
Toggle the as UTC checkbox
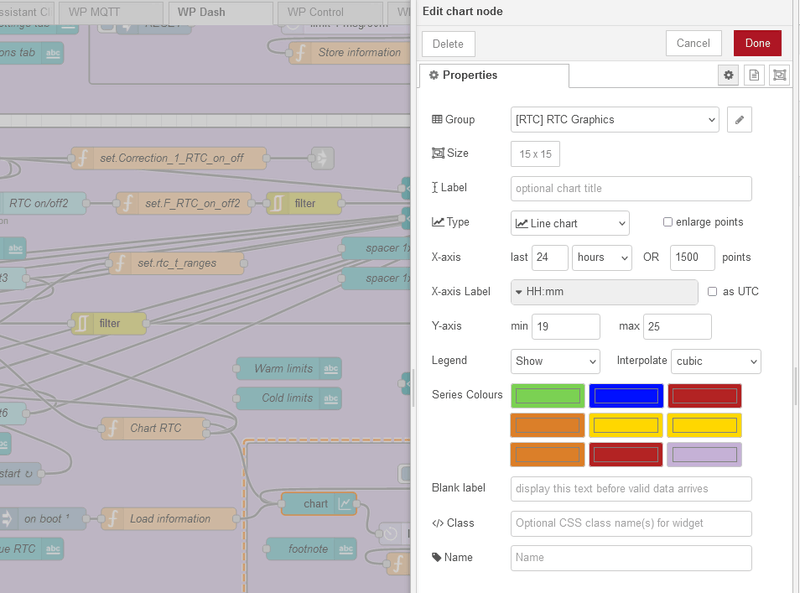(713, 291)
